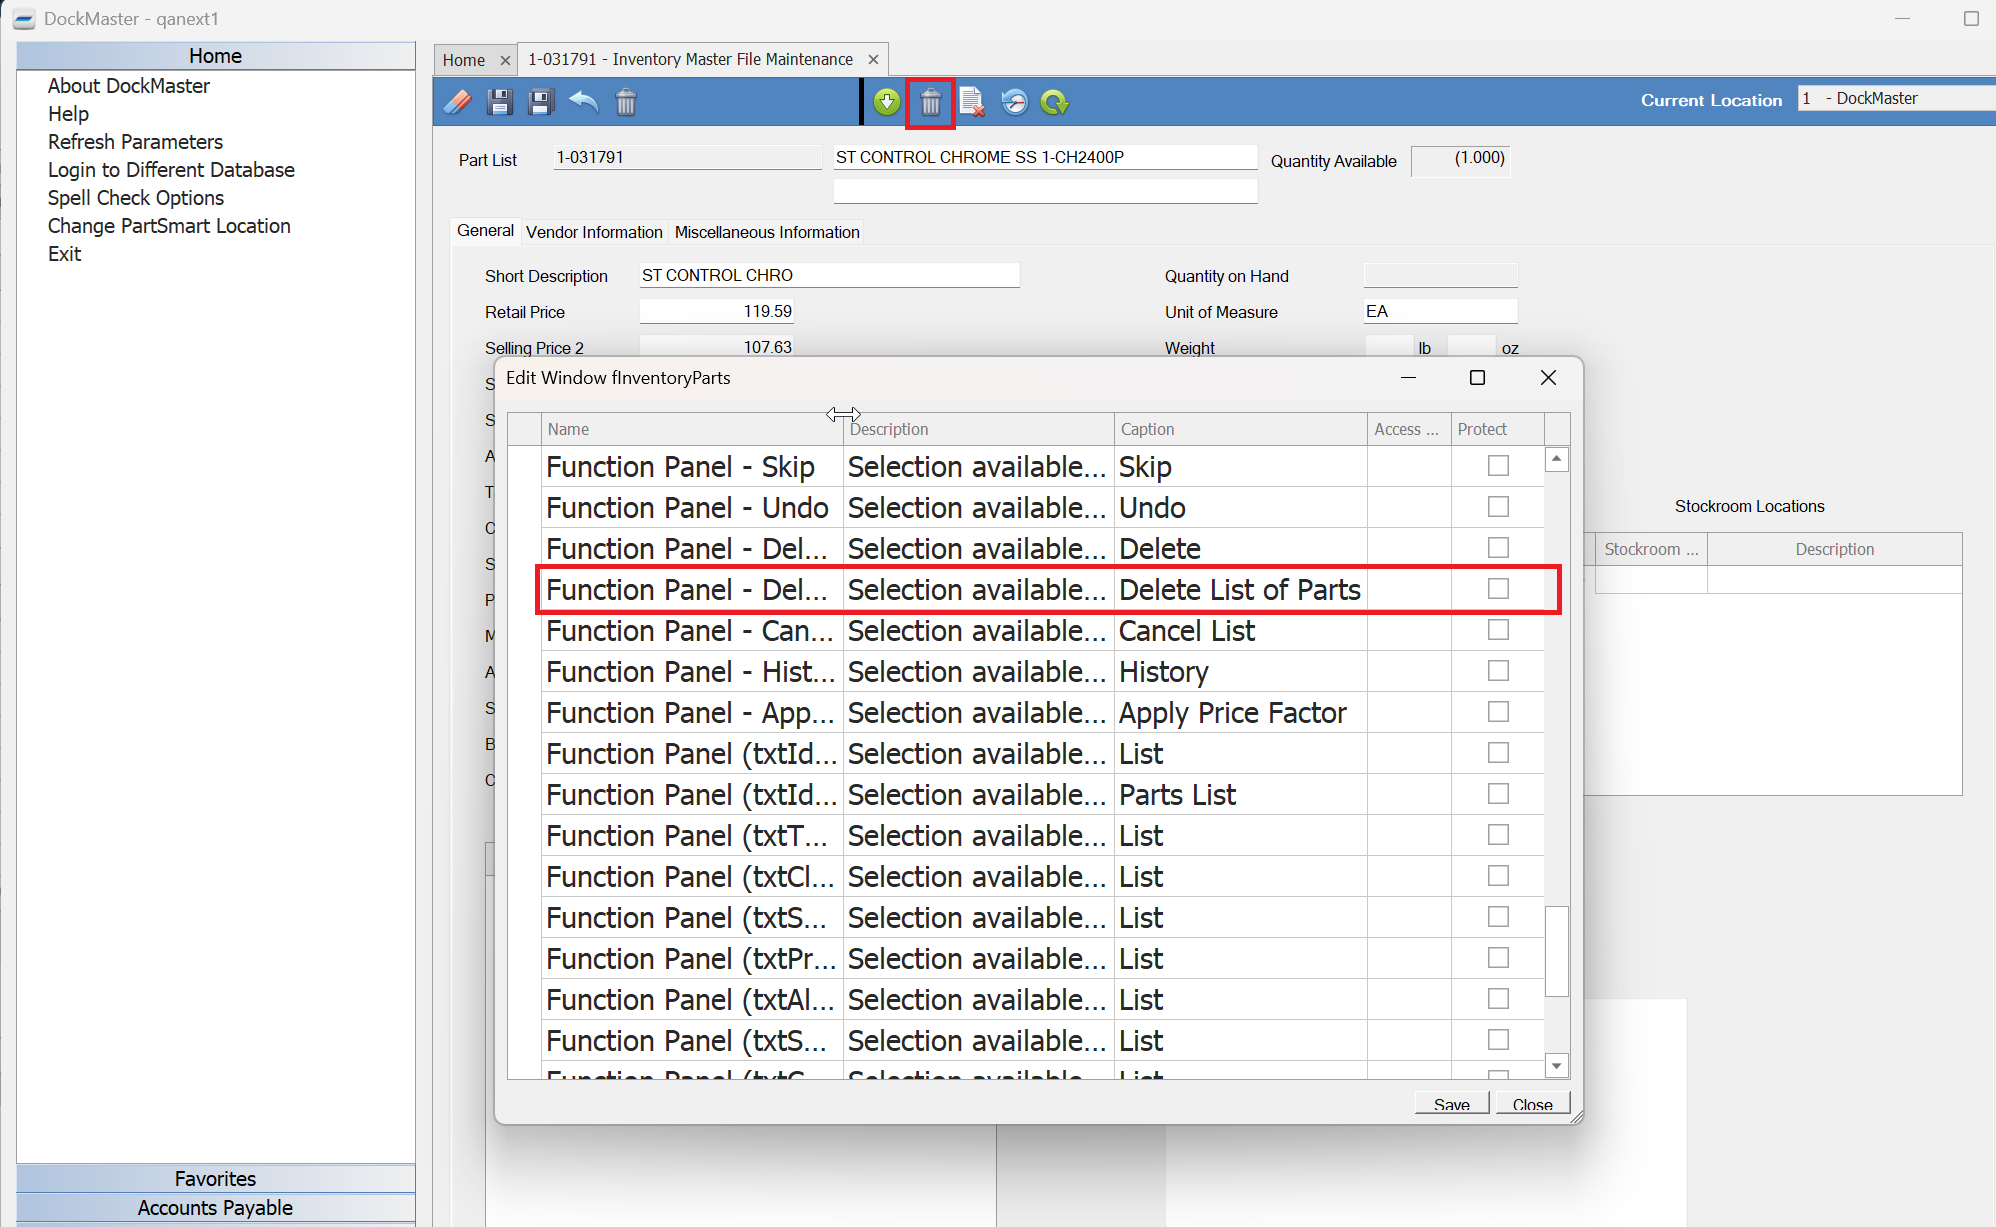Click the eraser clear icon in toolbar
This screenshot has width=1996, height=1227.
458,102
